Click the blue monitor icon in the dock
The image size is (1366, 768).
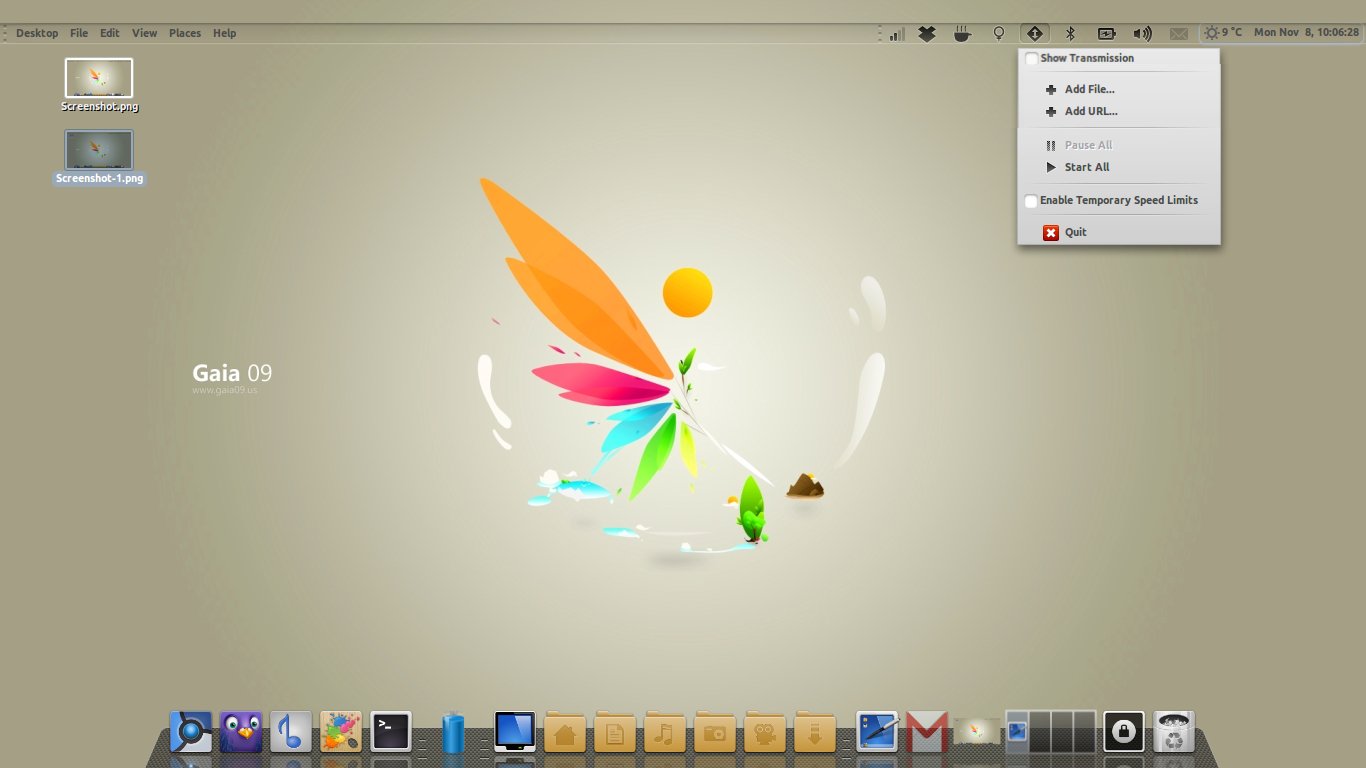point(515,732)
